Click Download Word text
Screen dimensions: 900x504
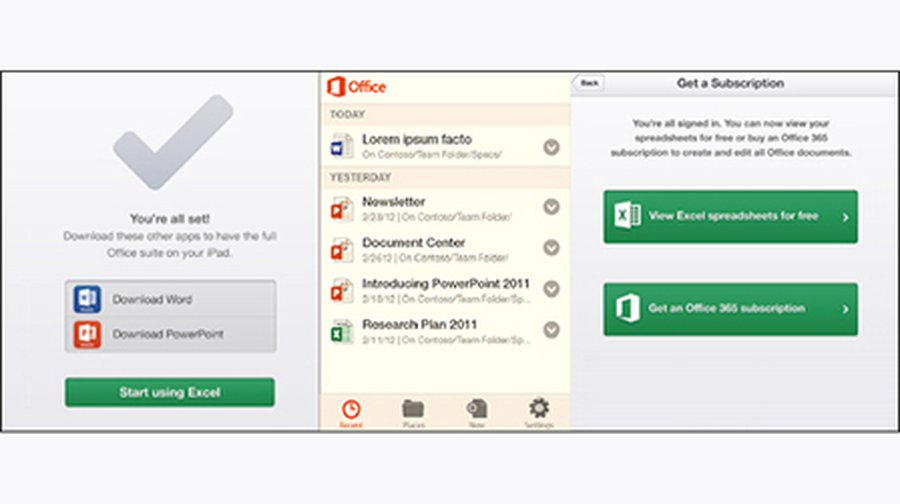click(x=152, y=299)
